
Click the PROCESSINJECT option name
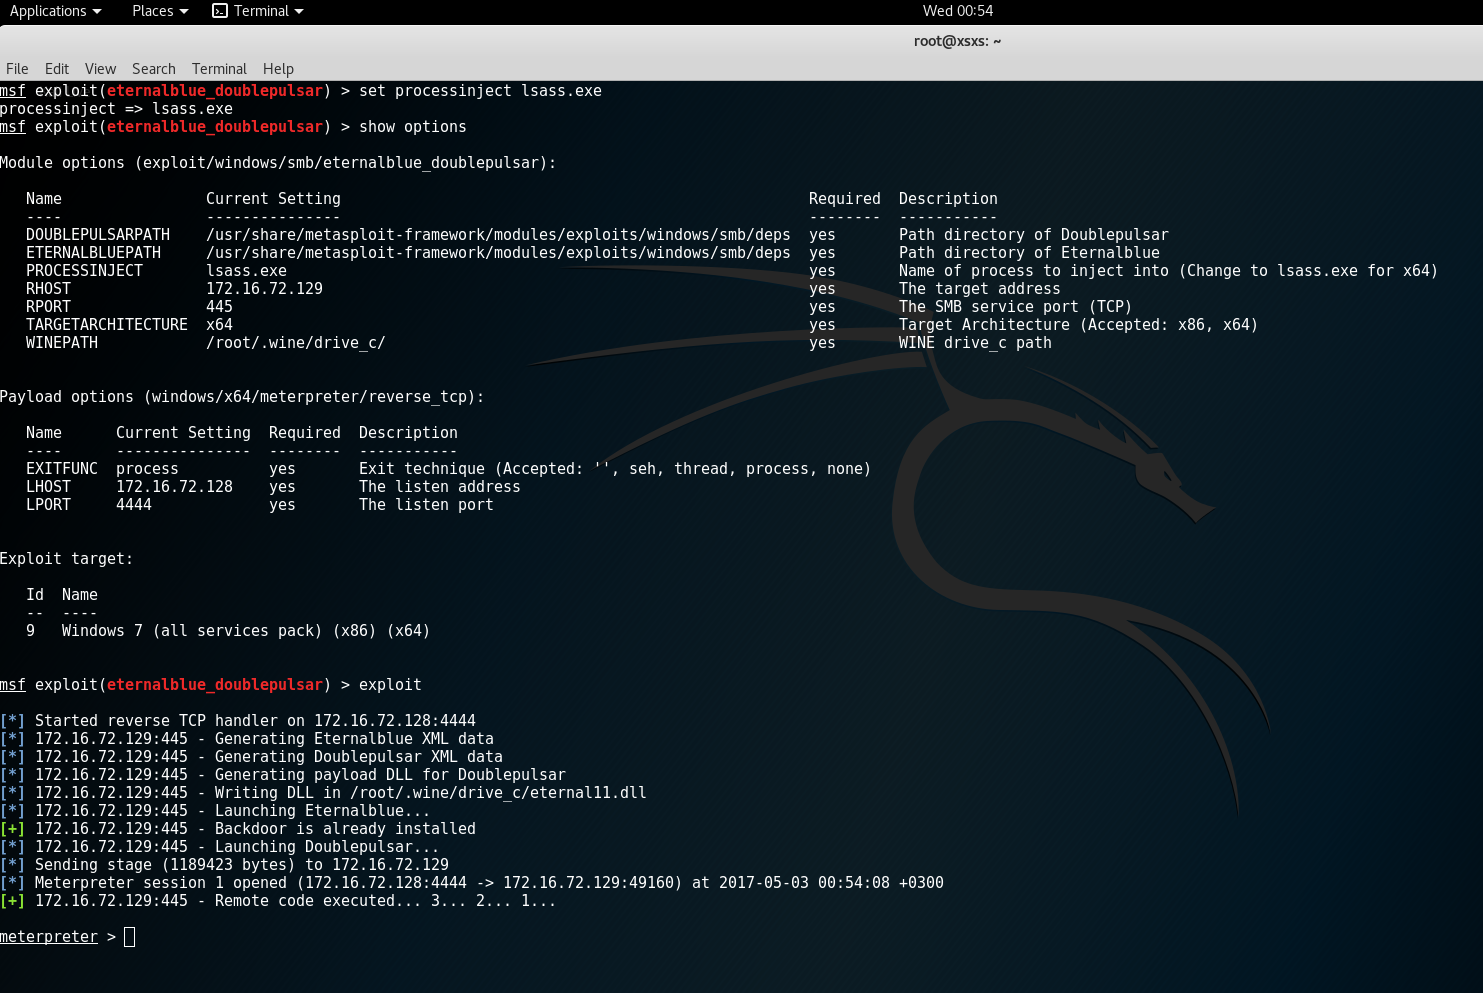tap(84, 271)
